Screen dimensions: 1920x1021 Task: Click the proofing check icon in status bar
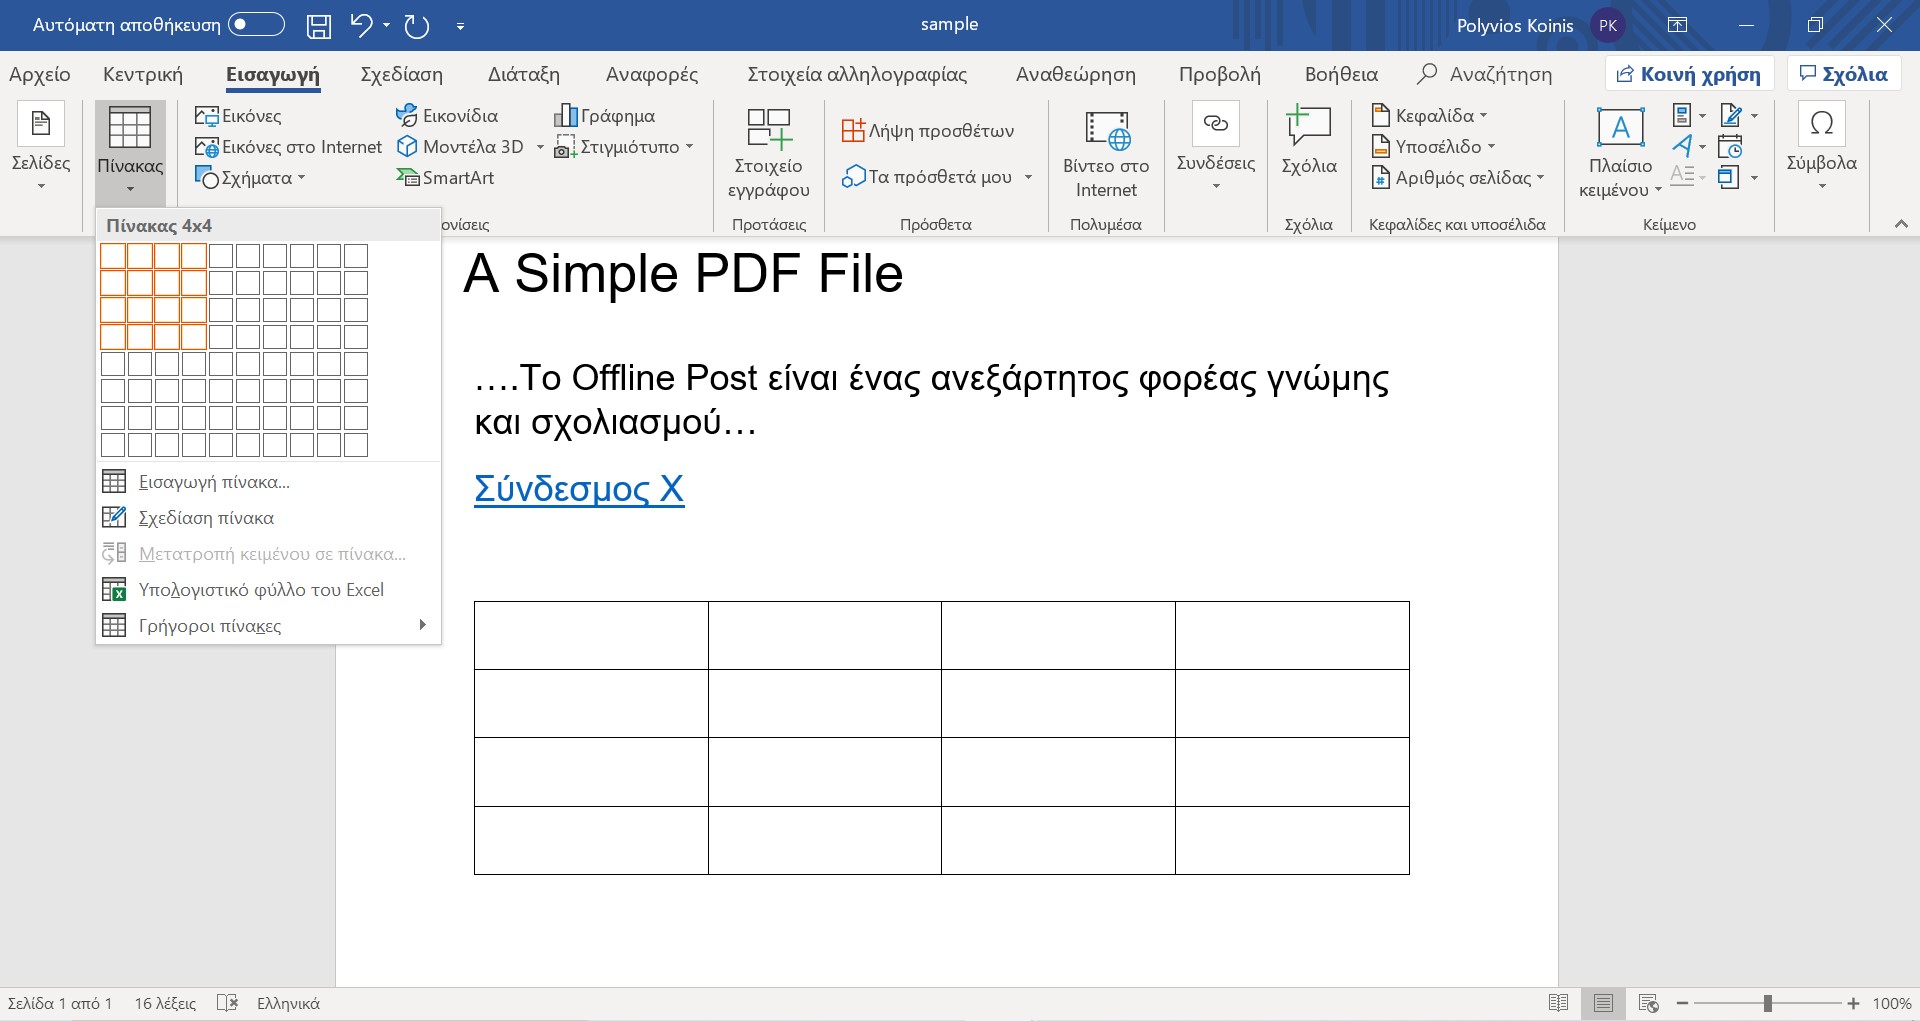(x=228, y=1003)
